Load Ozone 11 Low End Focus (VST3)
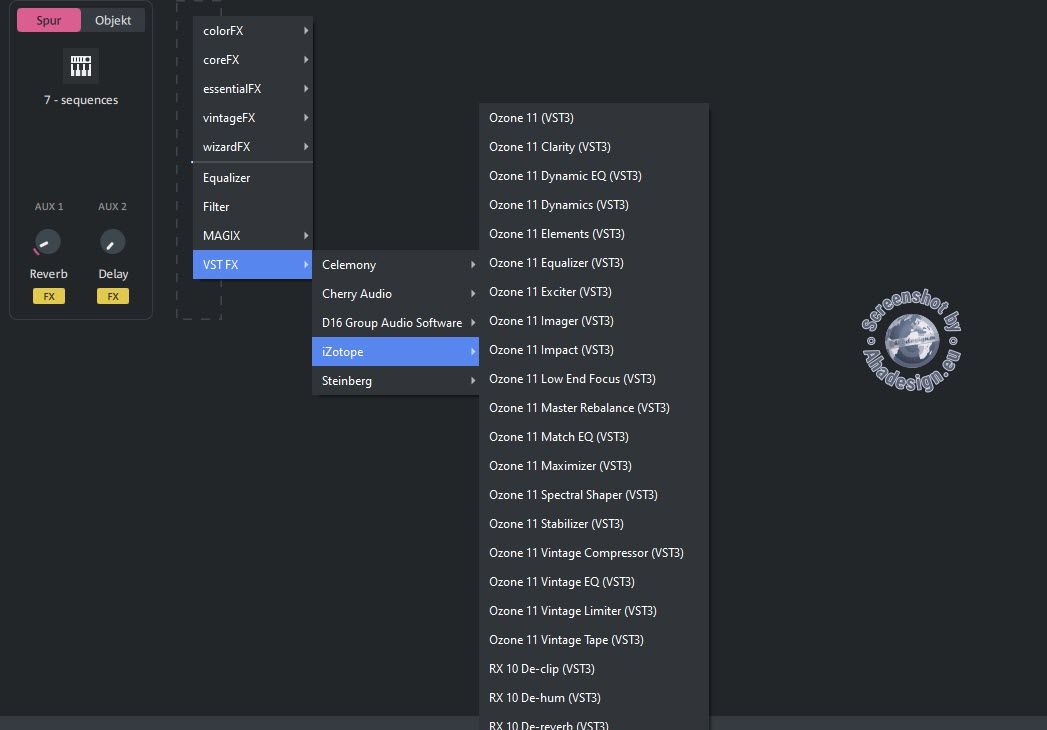The image size is (1047, 730). tap(594, 379)
